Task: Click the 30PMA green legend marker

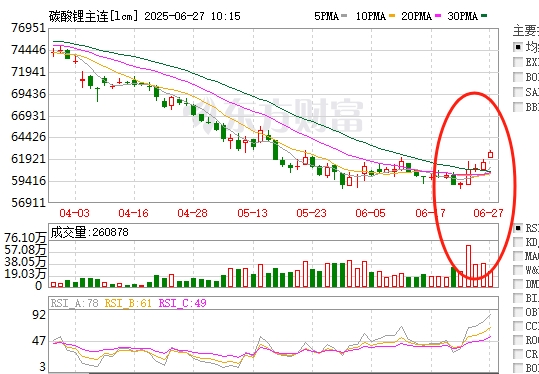Action: tap(484, 16)
